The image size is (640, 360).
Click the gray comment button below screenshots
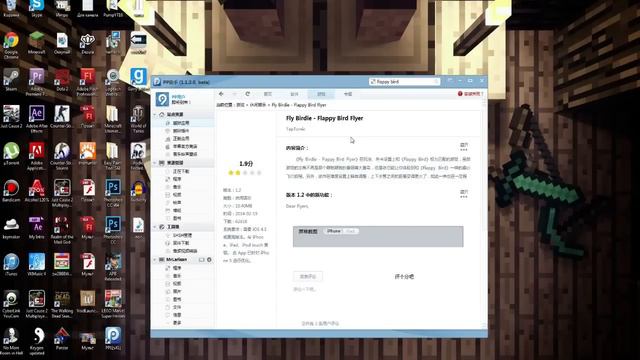(x=308, y=276)
